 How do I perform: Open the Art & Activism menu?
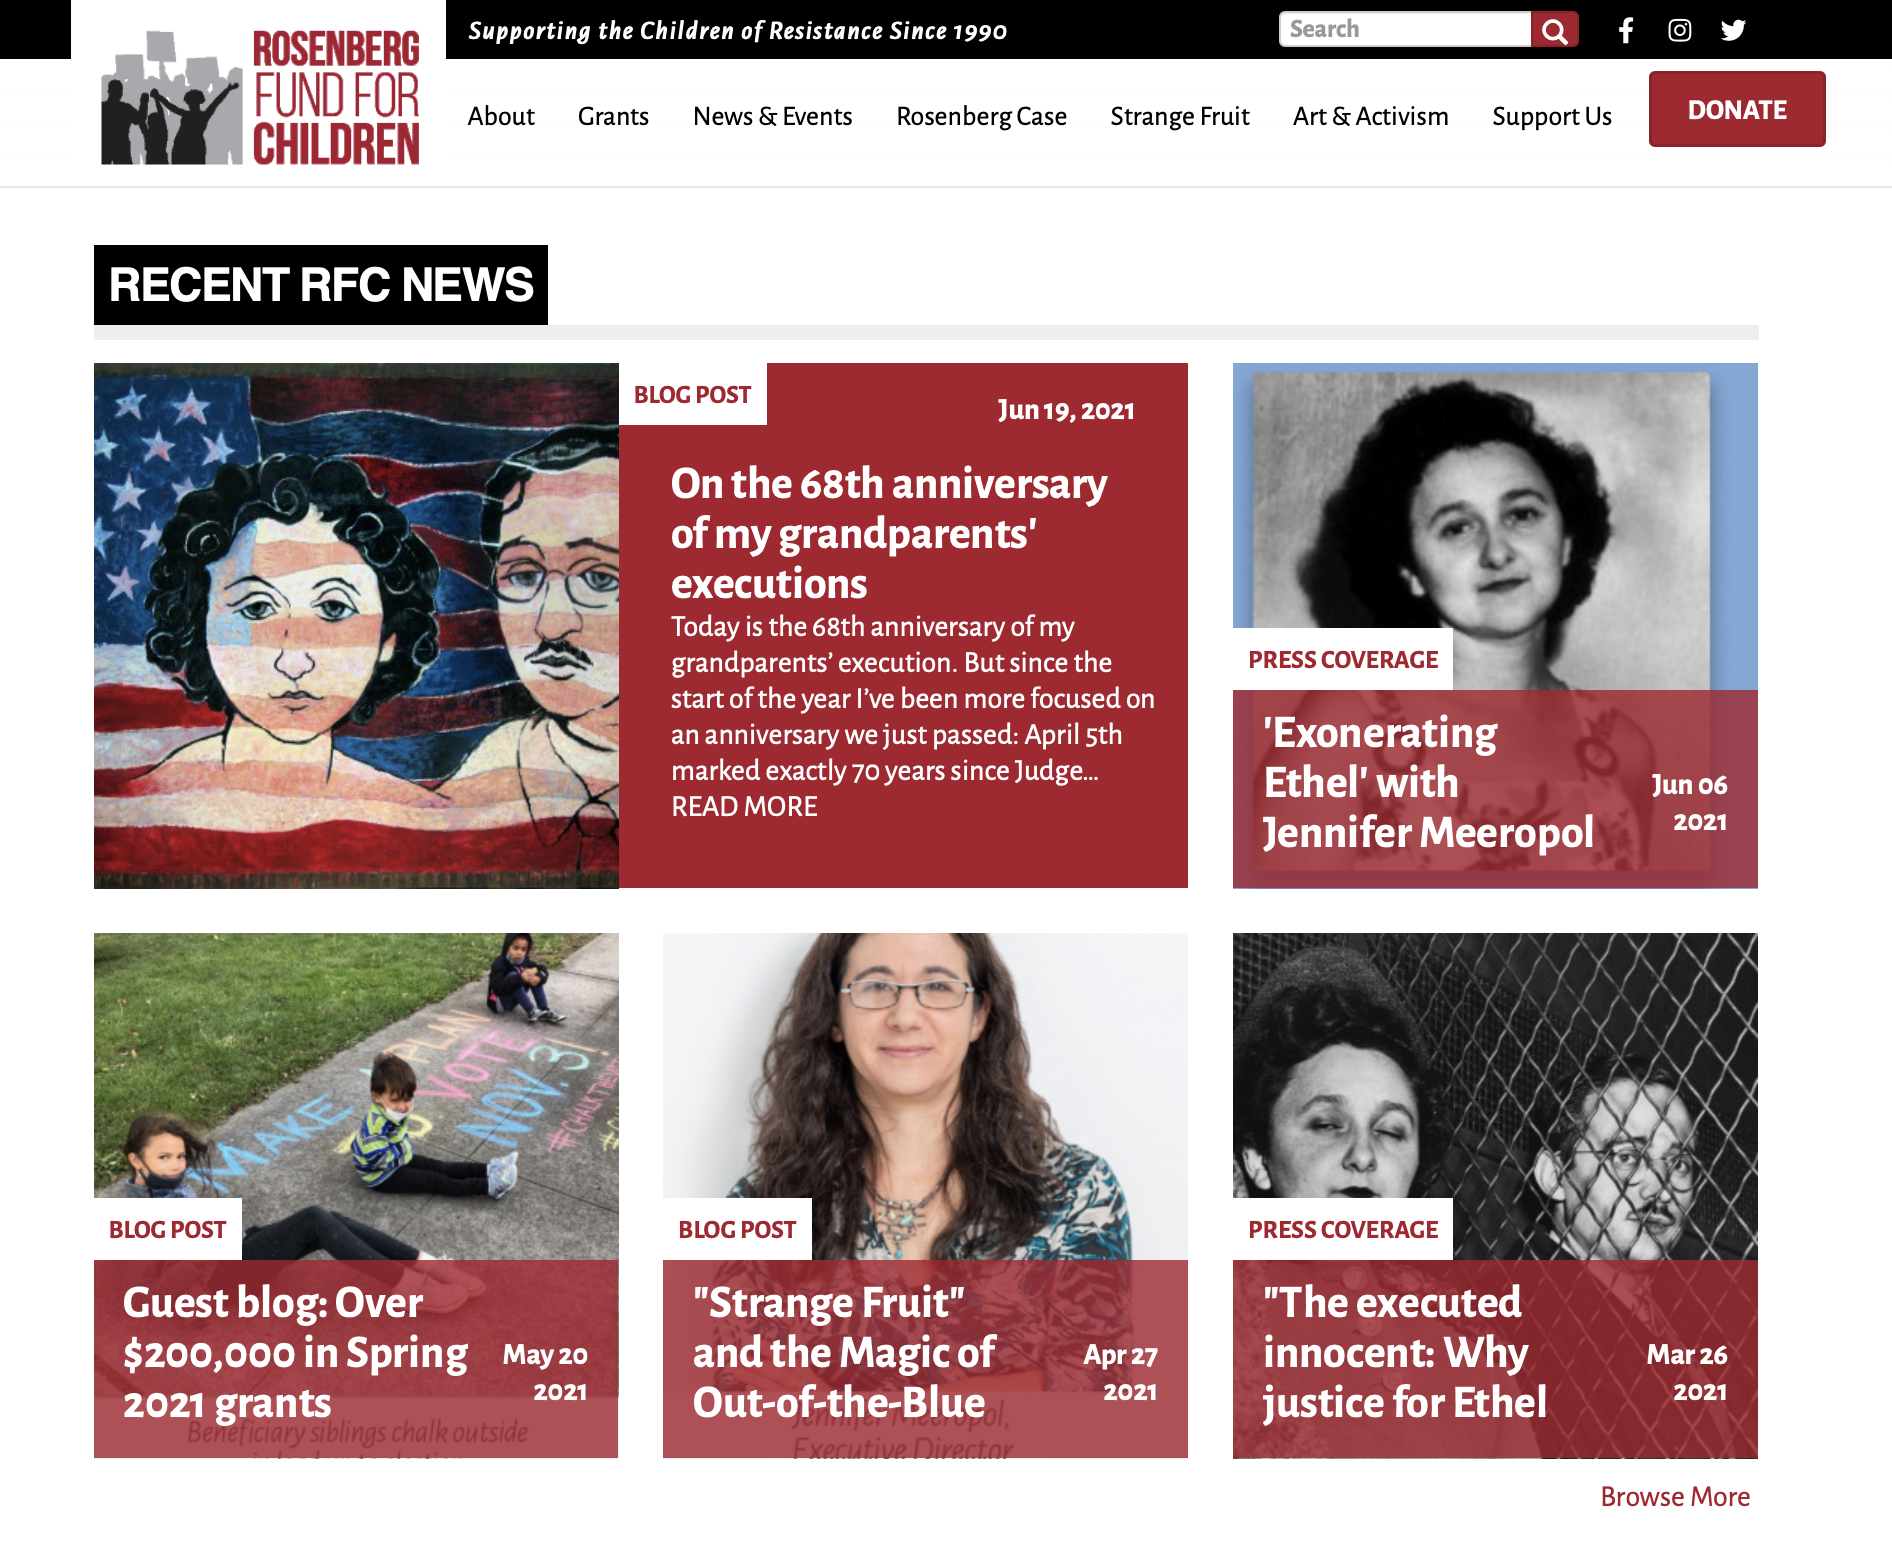tap(1370, 116)
